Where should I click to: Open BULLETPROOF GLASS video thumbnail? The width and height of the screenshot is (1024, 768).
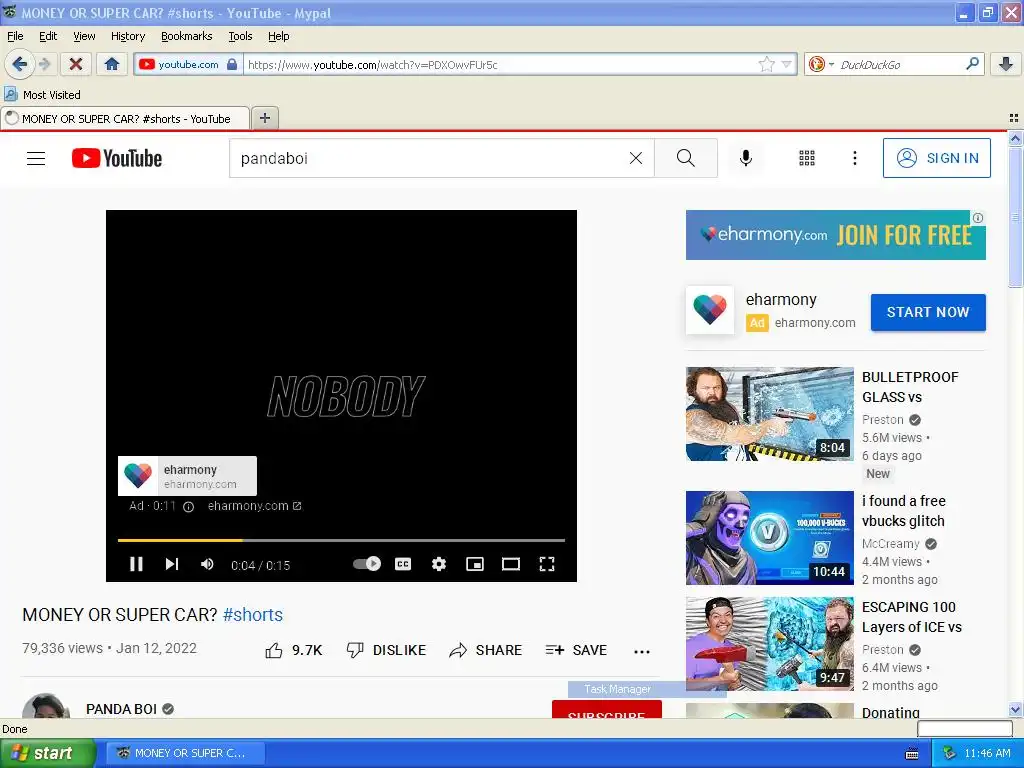(x=769, y=413)
